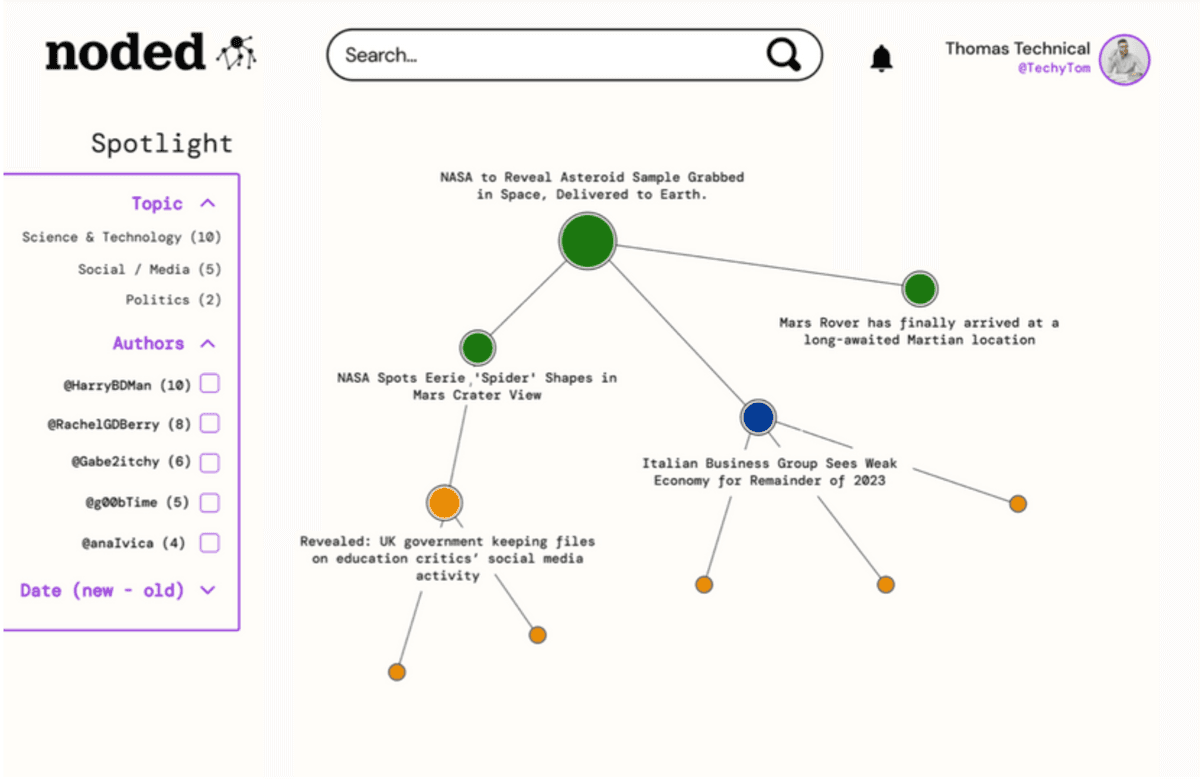Open the NASA to Reveal Asteroid Sample headline
1200x782 pixels.
click(592, 186)
